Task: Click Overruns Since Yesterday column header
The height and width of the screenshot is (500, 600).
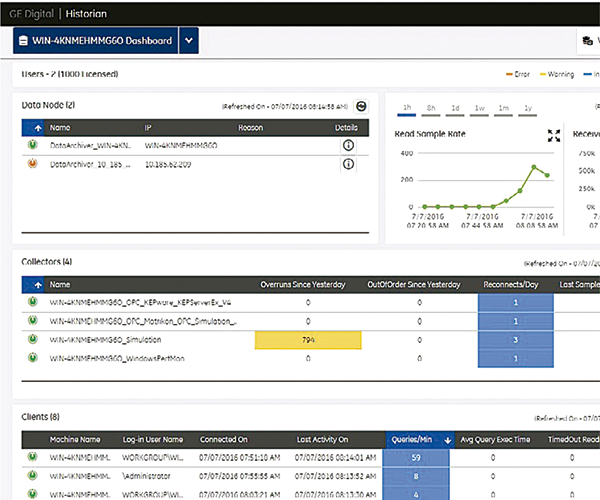Action: 303,285
